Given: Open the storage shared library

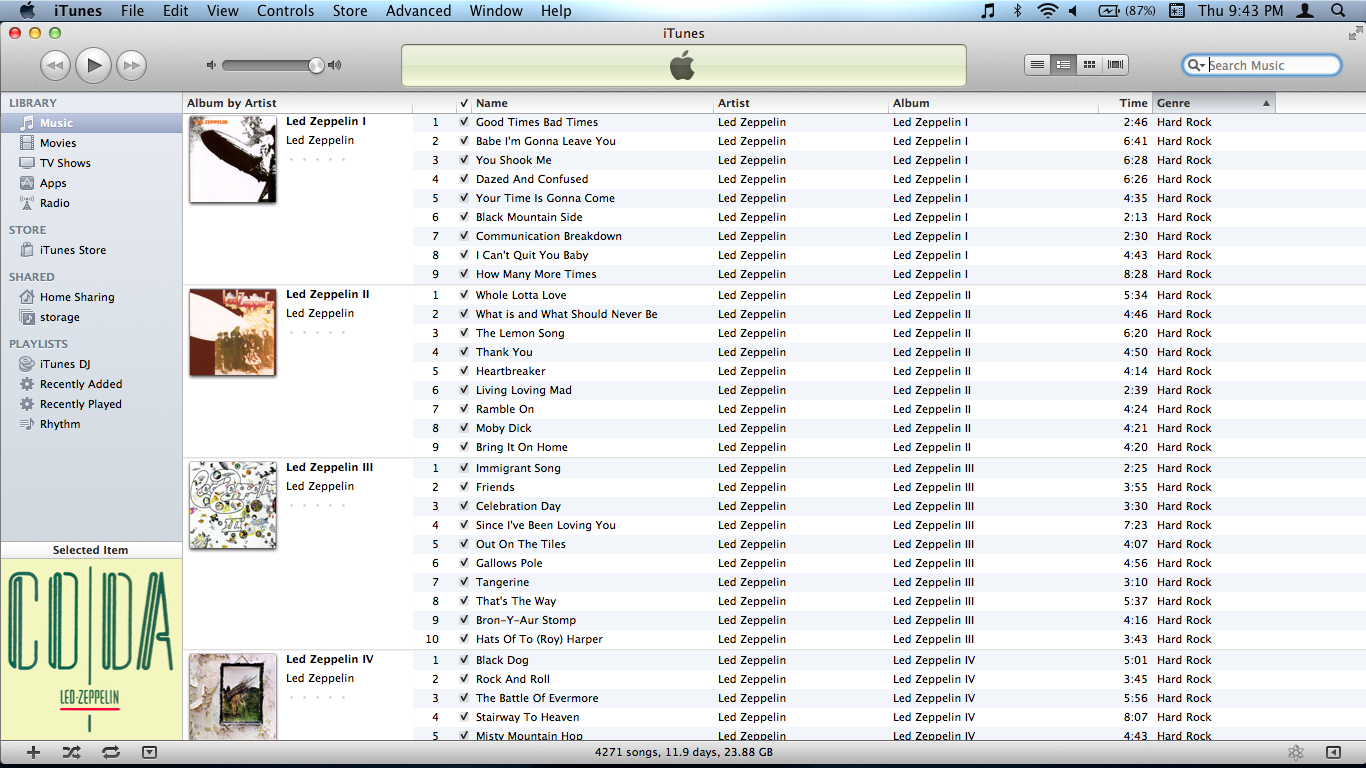Looking at the screenshot, I should click(x=91, y=317).
